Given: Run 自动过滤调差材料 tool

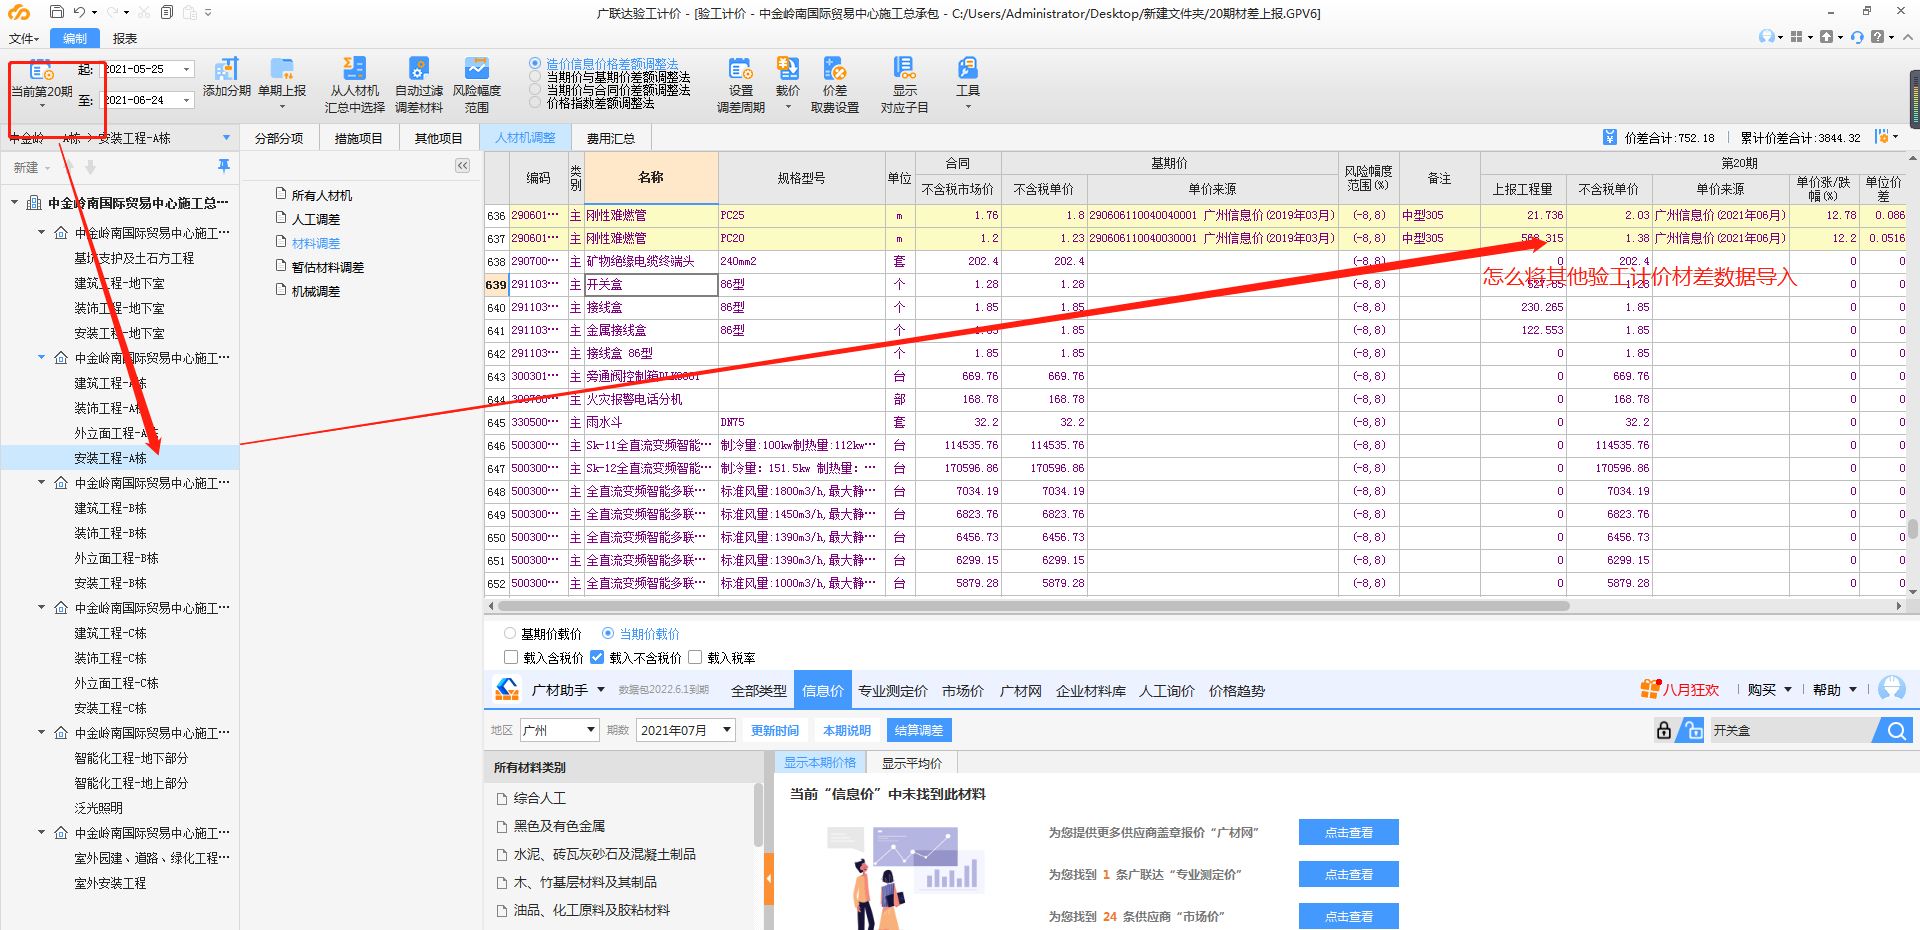Looking at the screenshot, I should coord(419,85).
